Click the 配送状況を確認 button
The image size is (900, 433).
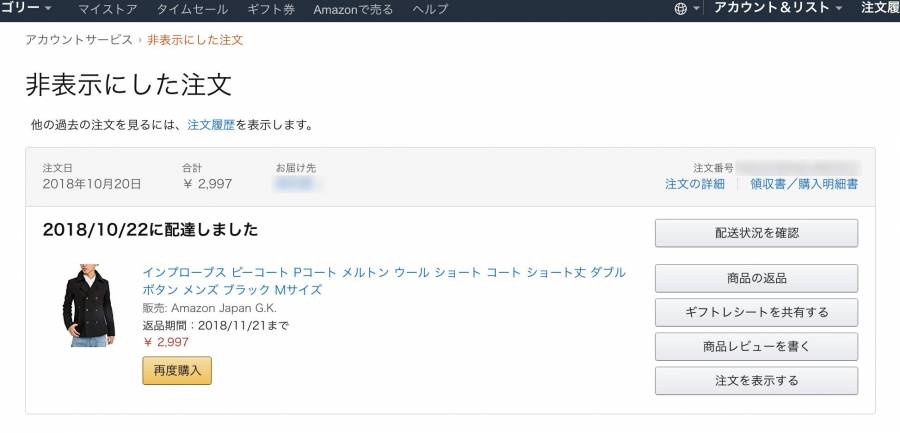757,233
